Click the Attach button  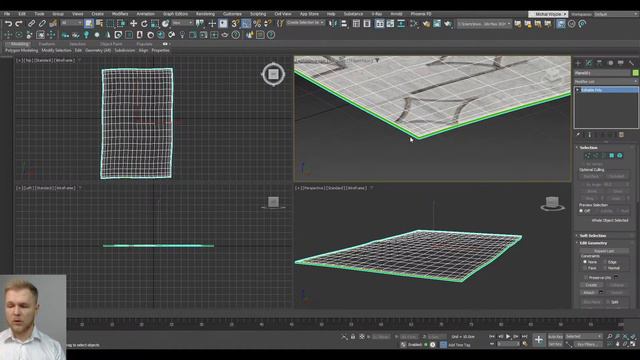[589, 292]
